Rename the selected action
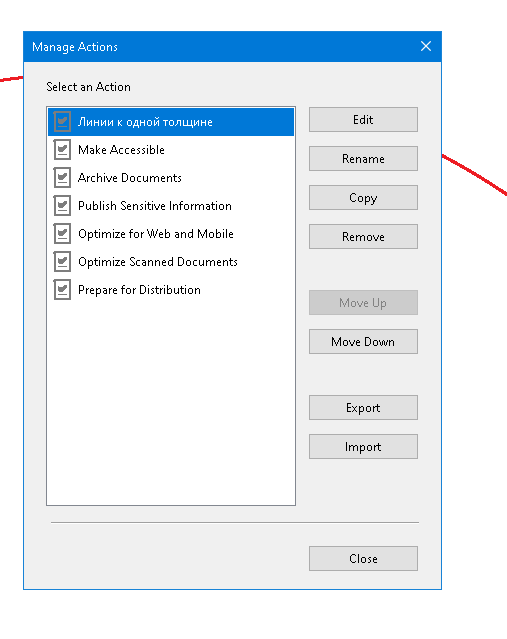The image size is (507, 639). [363, 159]
